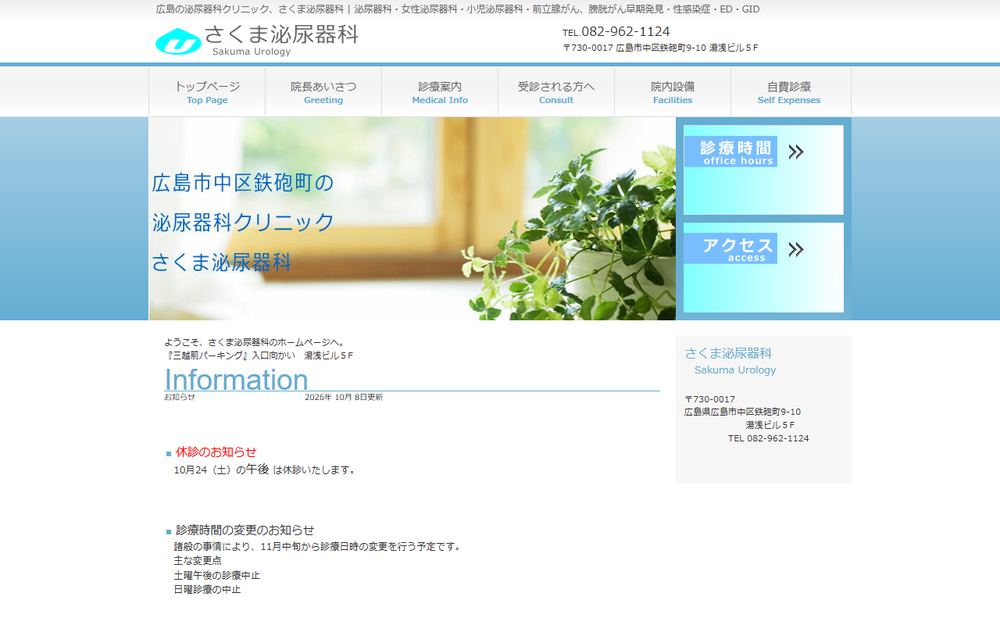Screen dimensions: 1000x625
Task: Click the sidebar postal code 〒730-0017
Action: click(x=710, y=399)
